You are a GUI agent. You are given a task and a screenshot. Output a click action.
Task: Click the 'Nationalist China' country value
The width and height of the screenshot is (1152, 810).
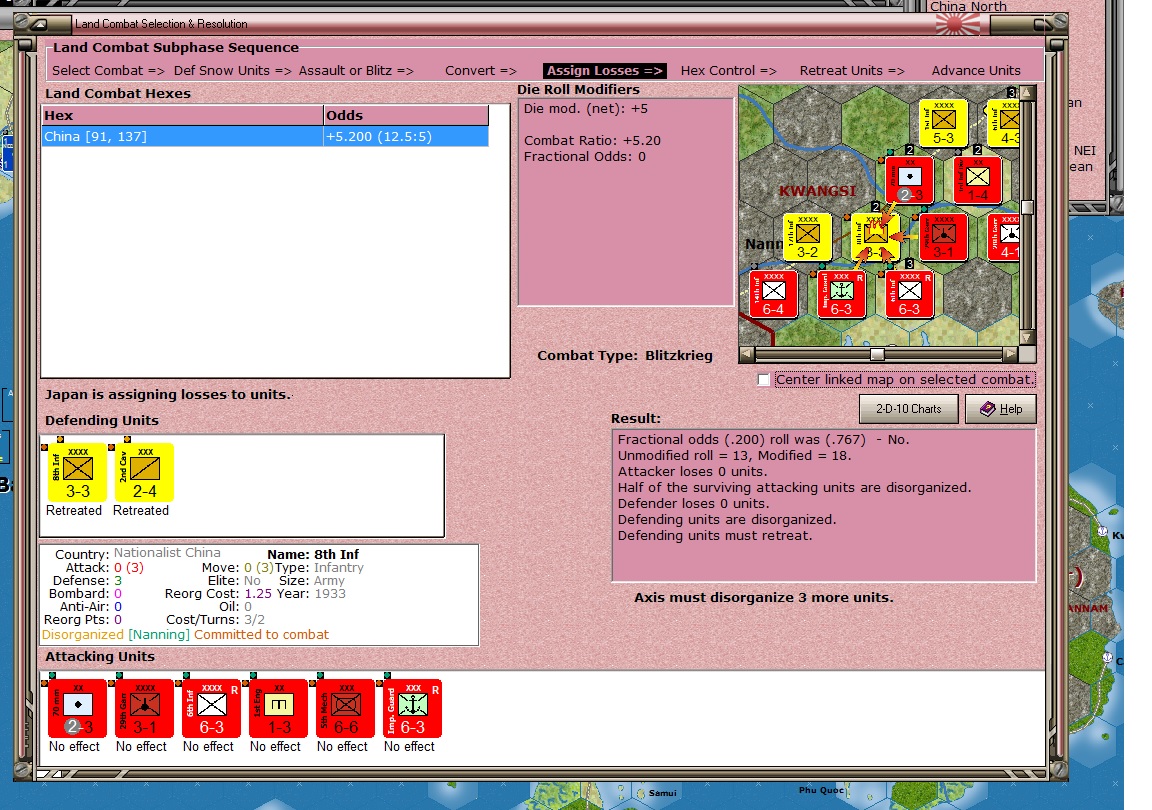[167, 553]
